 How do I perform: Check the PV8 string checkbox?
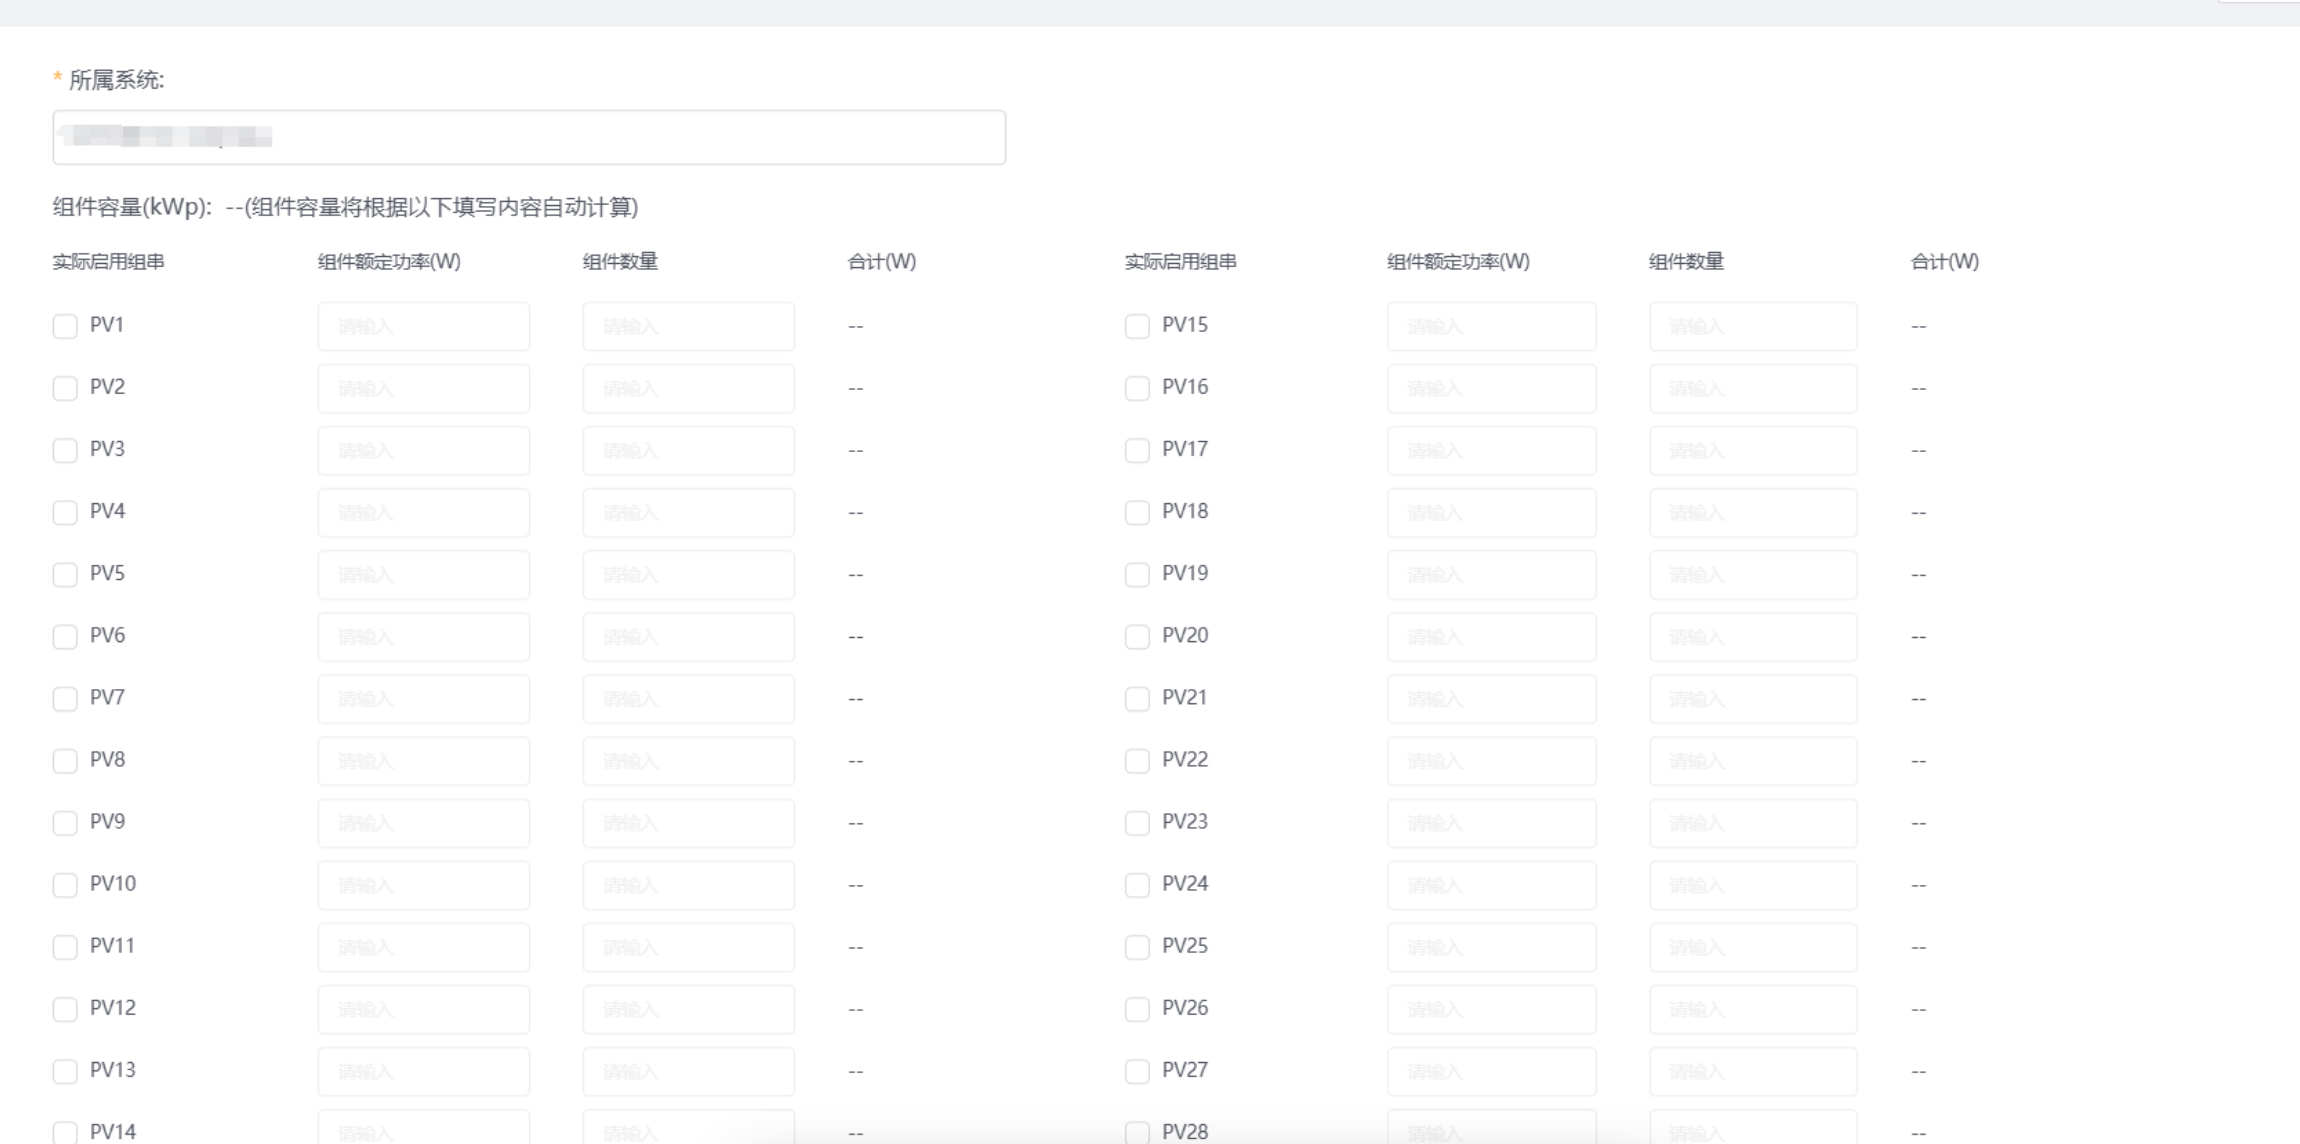(x=65, y=761)
